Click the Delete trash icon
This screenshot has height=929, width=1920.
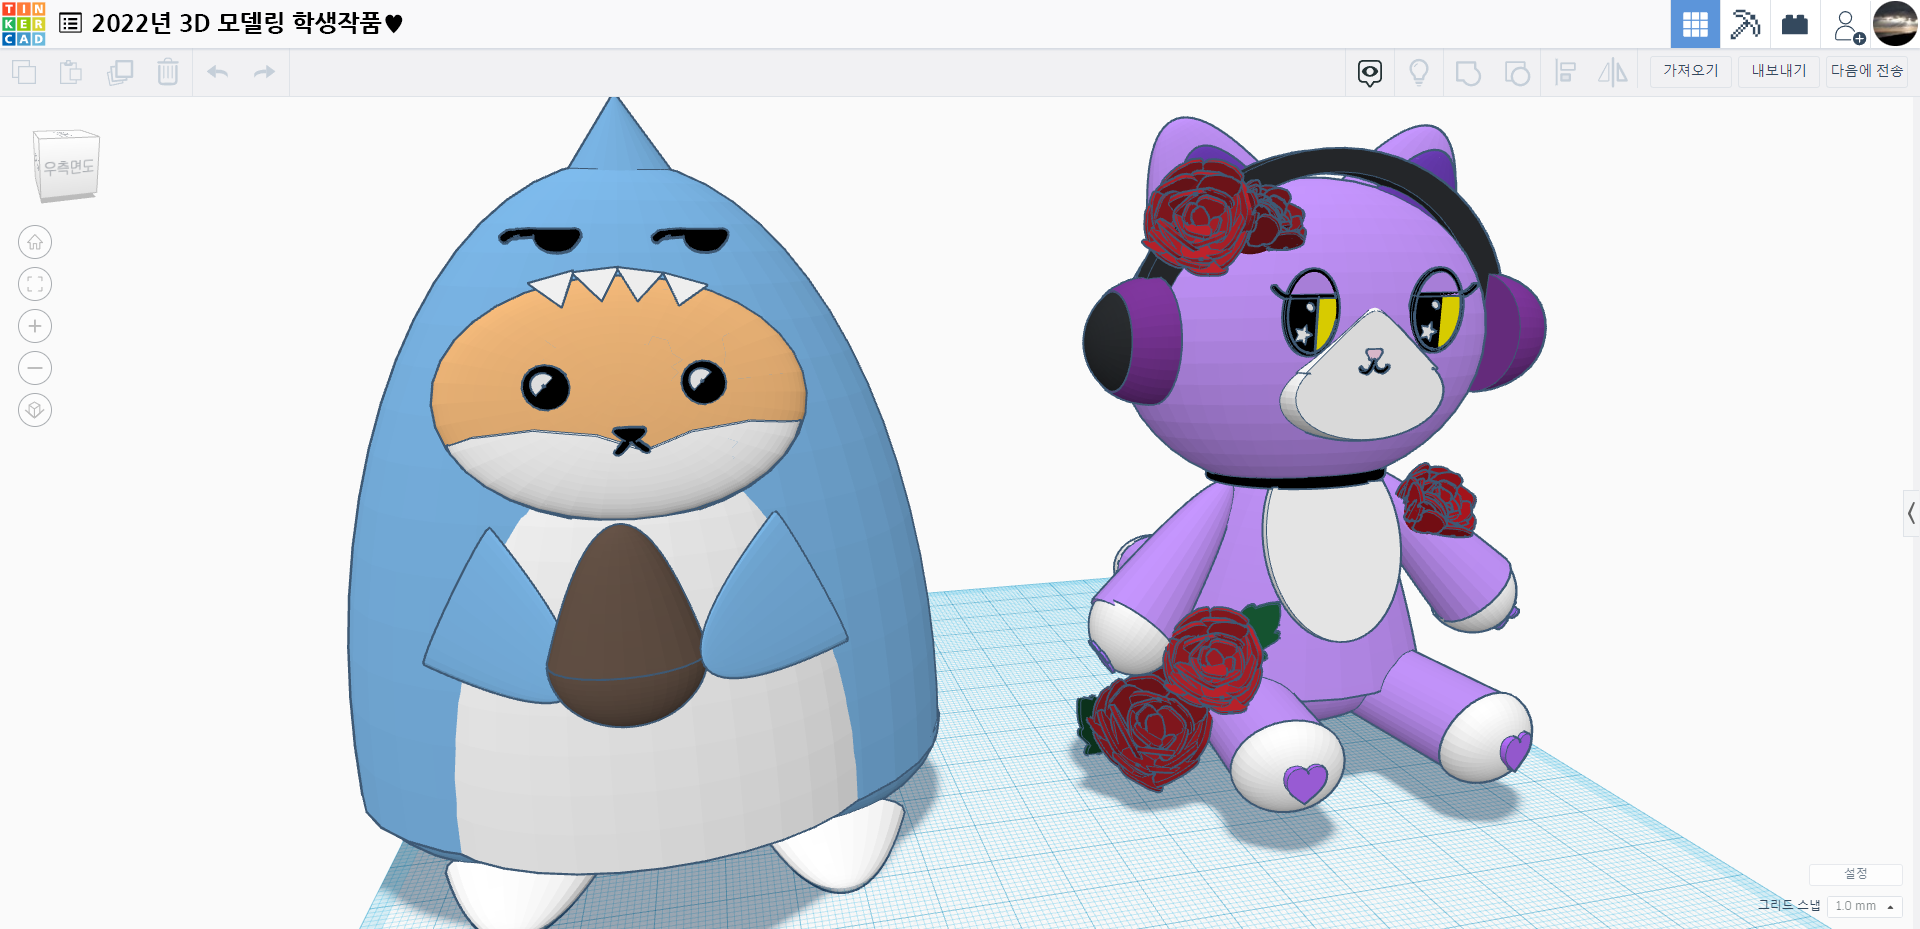[168, 72]
